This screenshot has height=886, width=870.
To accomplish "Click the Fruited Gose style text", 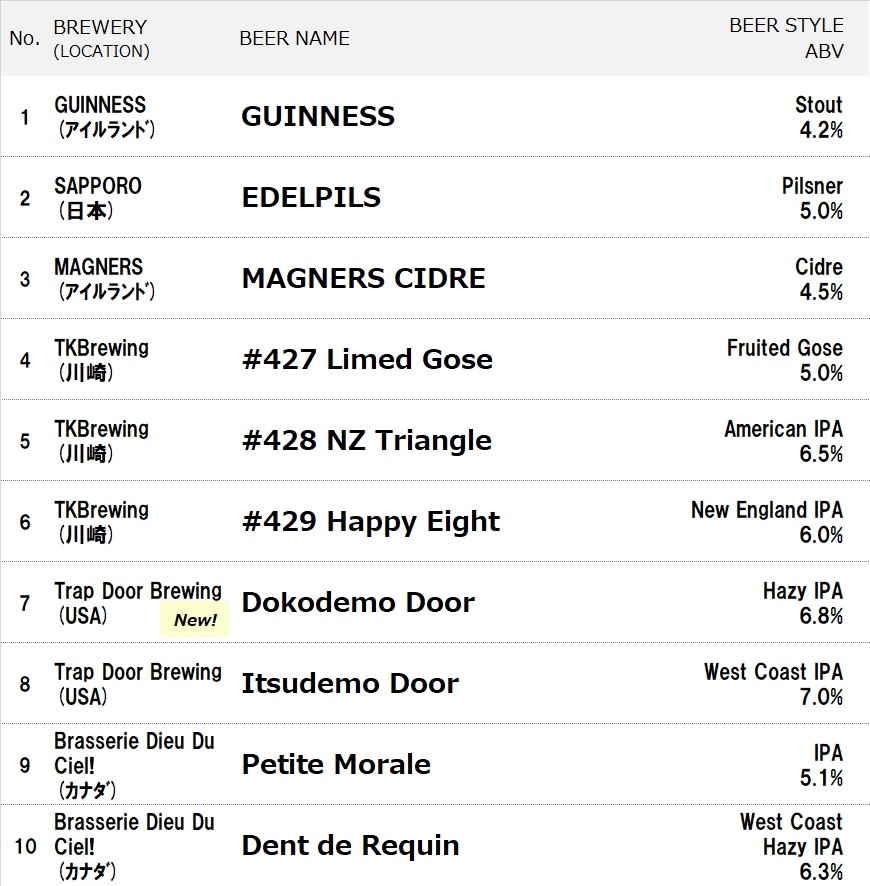I will [x=784, y=348].
